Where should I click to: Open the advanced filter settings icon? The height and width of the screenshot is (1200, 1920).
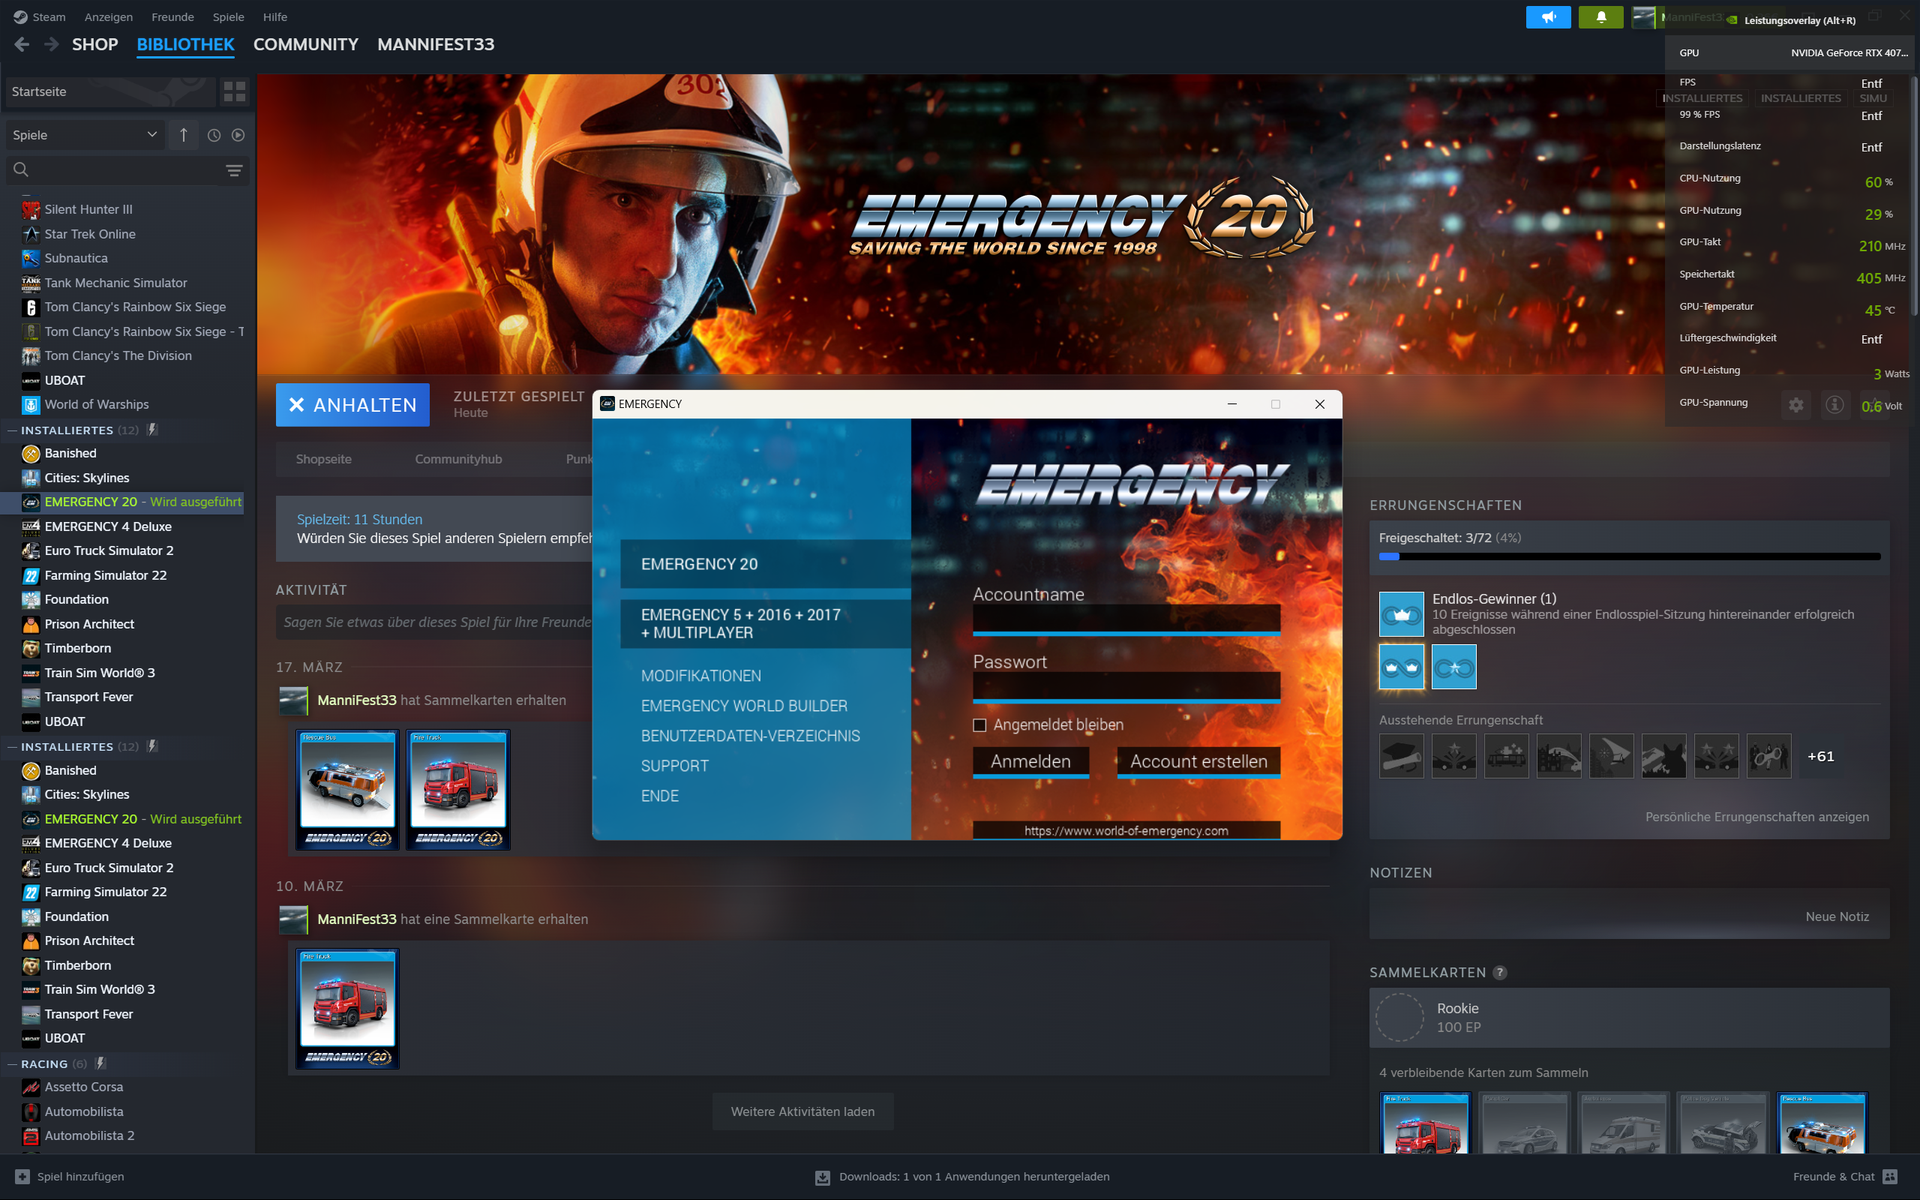pos(234,171)
